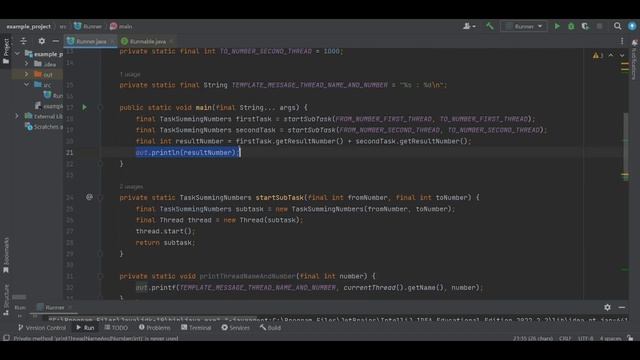Viewport: 640px width, 360px height.
Task: Select Scratches and Consoles tree item
Action: click(44, 127)
